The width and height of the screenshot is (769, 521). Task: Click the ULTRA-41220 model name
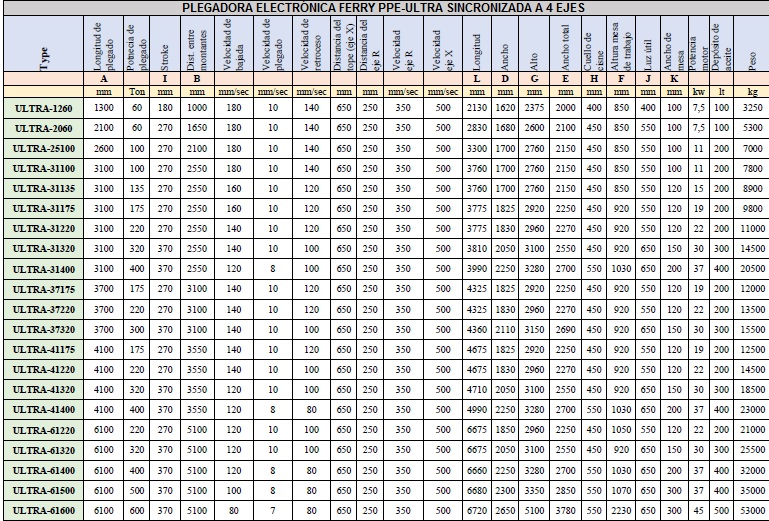[43, 370]
